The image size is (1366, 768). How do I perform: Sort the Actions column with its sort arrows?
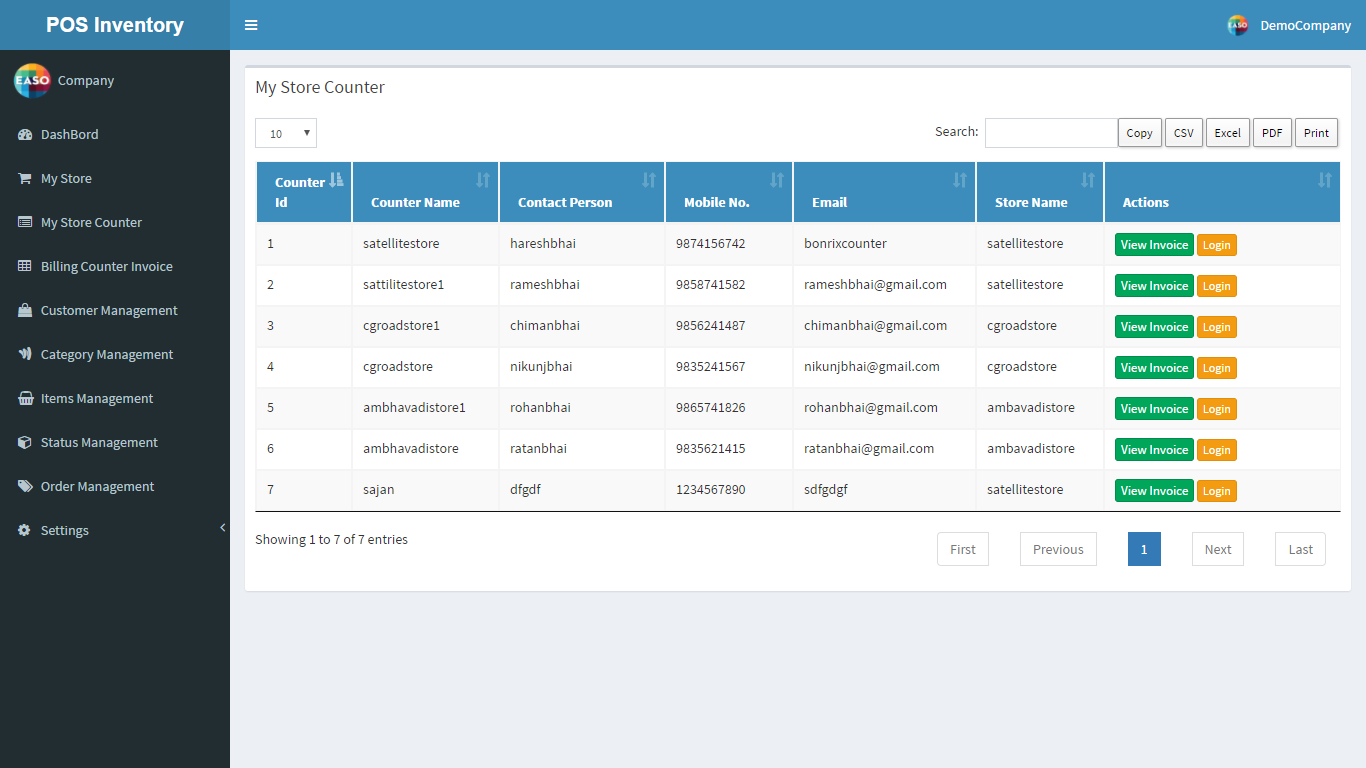[1325, 180]
